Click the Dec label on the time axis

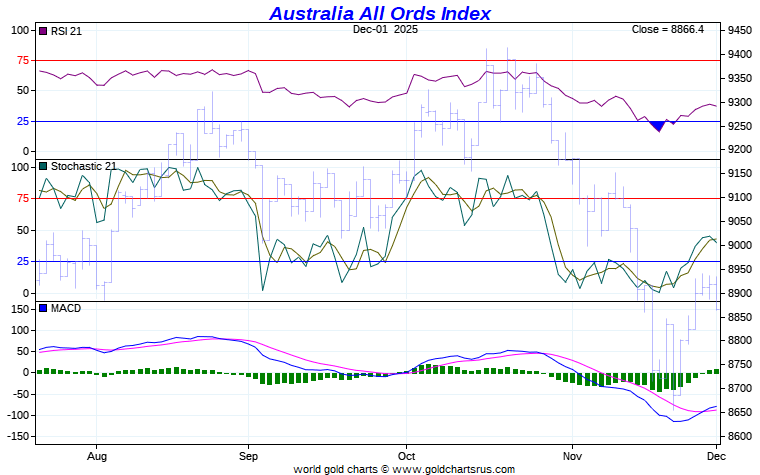pyautogui.click(x=716, y=455)
